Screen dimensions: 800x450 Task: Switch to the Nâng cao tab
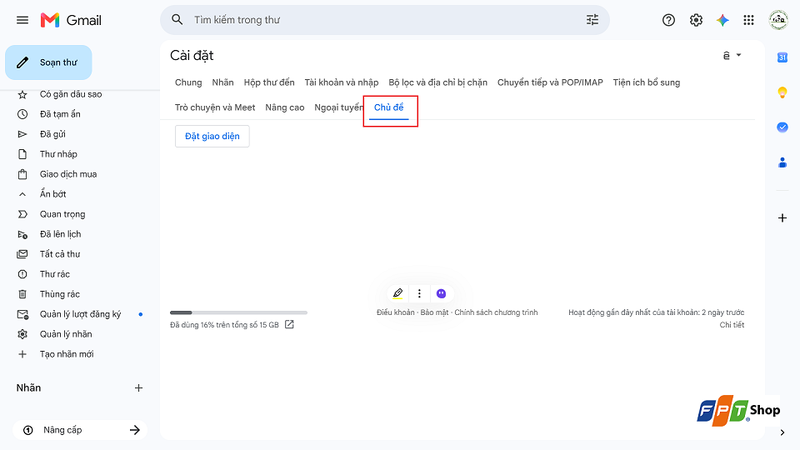point(285,107)
